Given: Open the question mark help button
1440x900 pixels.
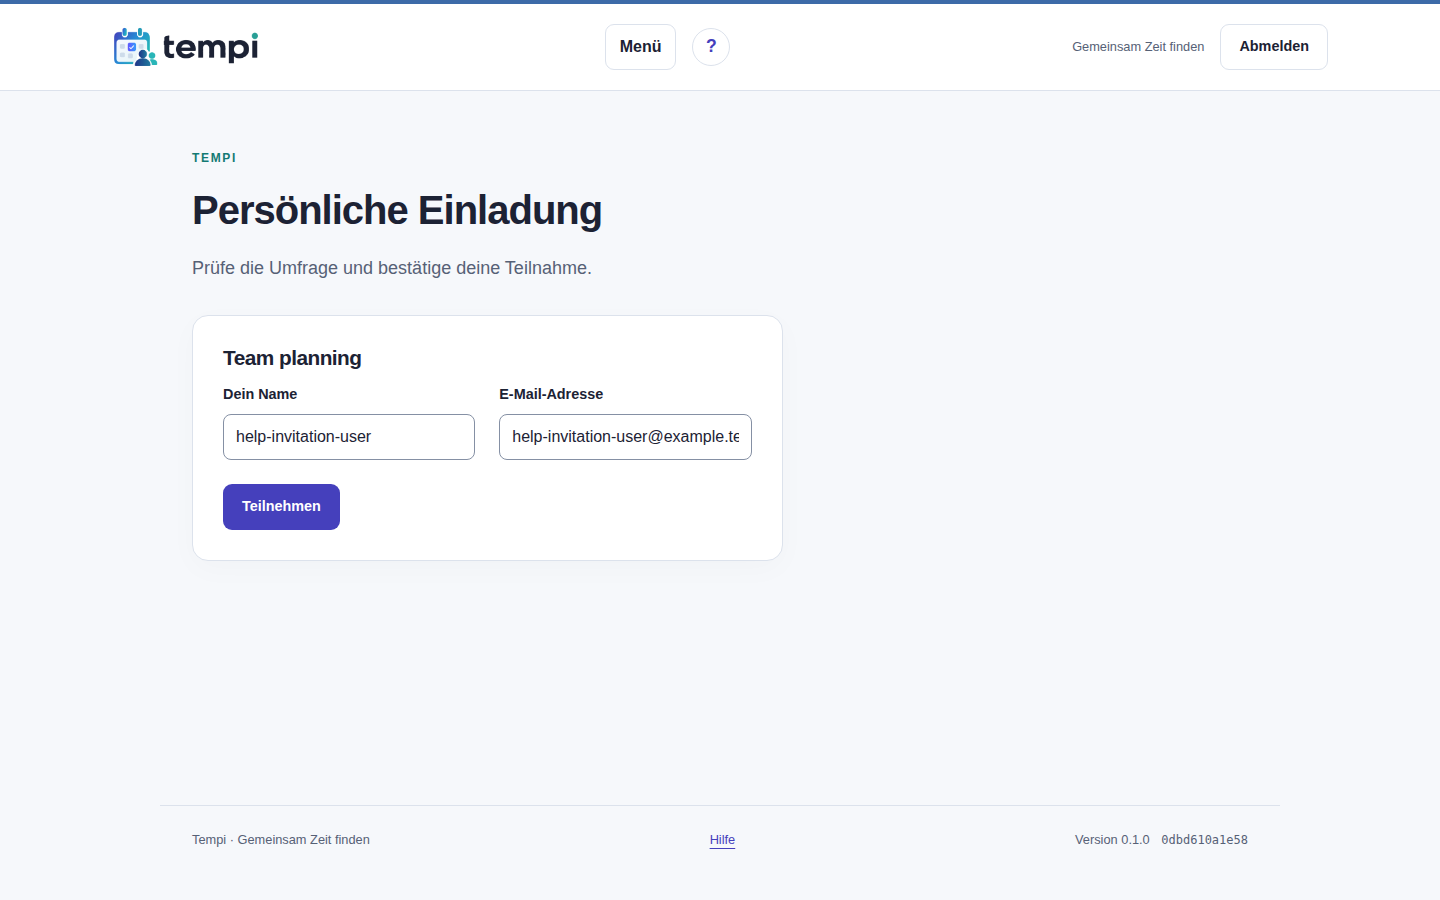Looking at the screenshot, I should (711, 47).
